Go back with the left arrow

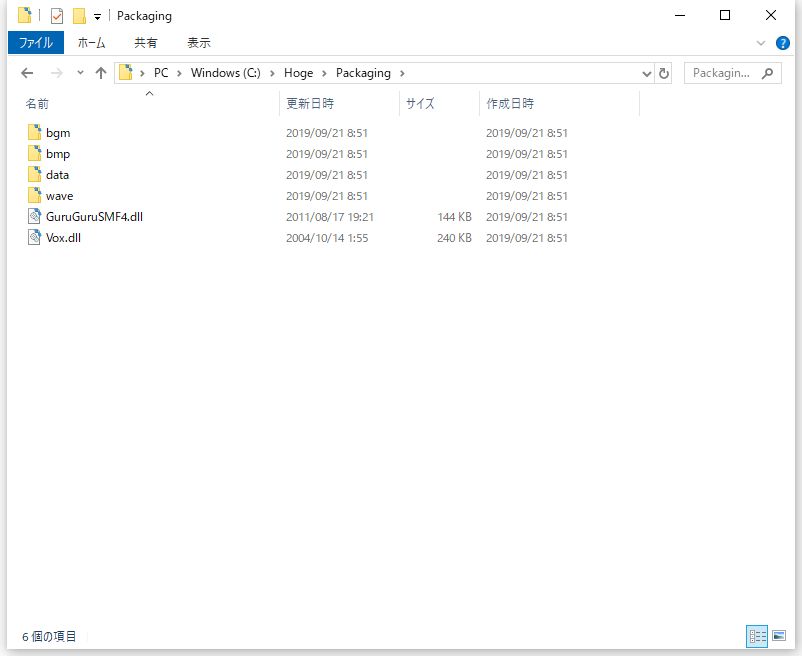tap(27, 73)
